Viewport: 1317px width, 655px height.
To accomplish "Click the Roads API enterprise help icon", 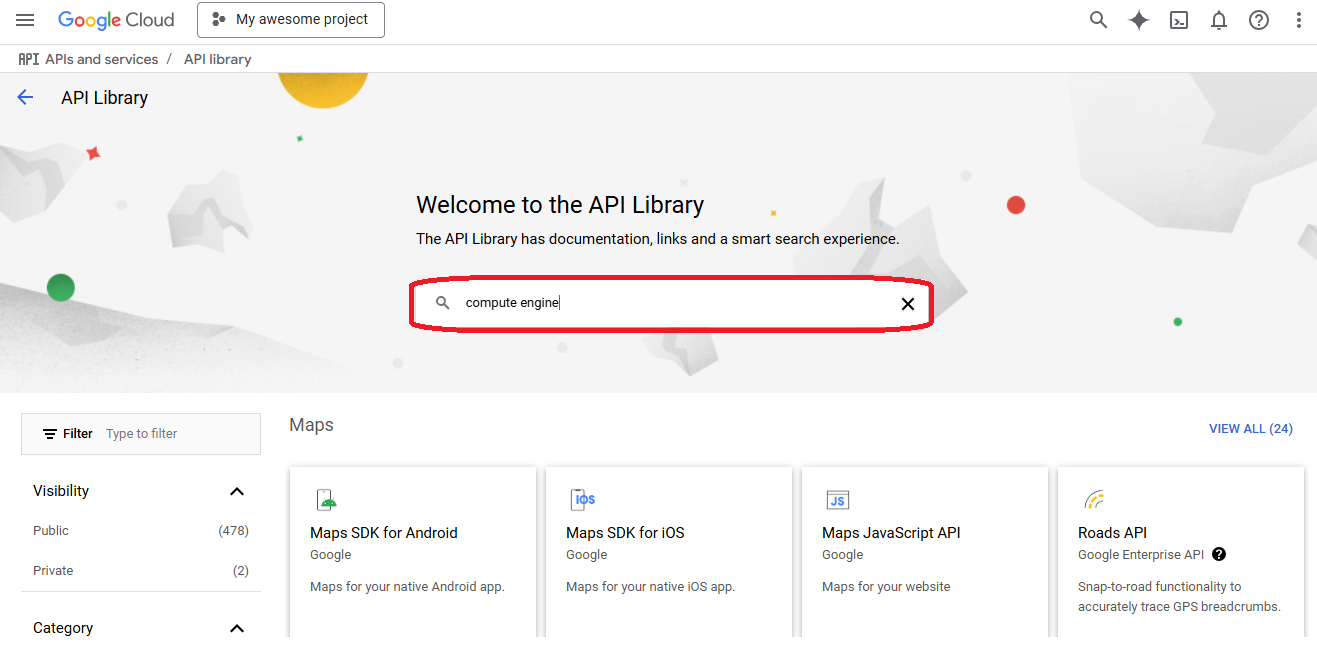I will coord(1218,554).
